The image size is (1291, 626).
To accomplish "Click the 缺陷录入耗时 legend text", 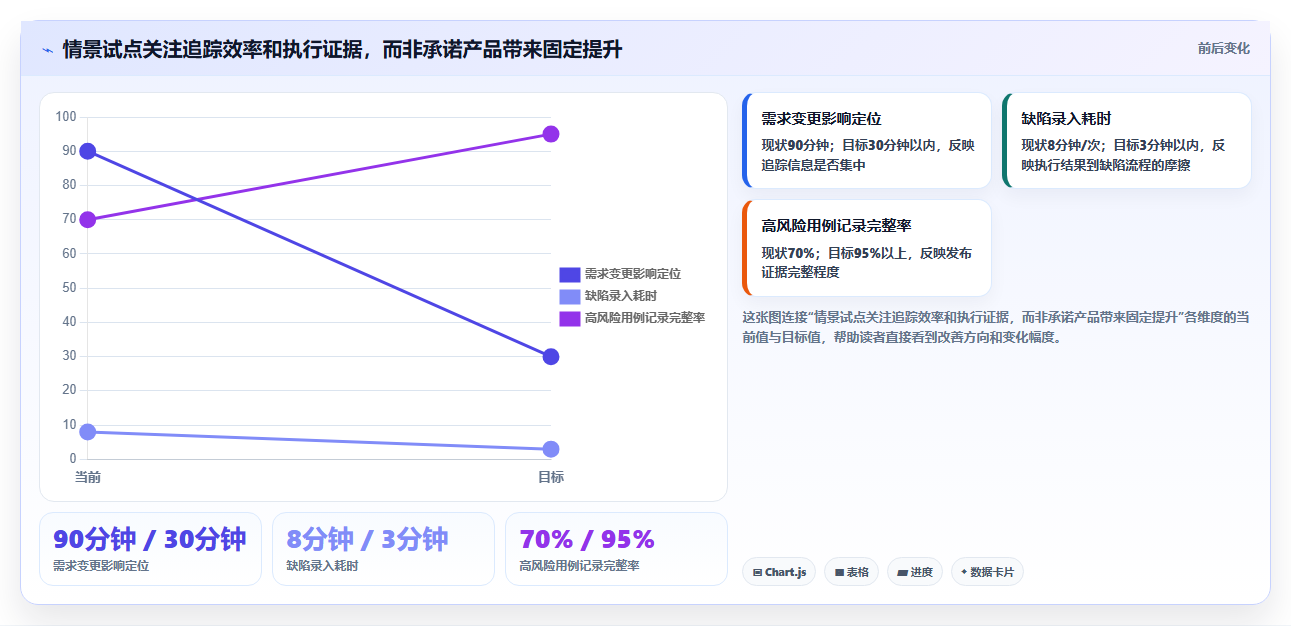I will (621, 296).
